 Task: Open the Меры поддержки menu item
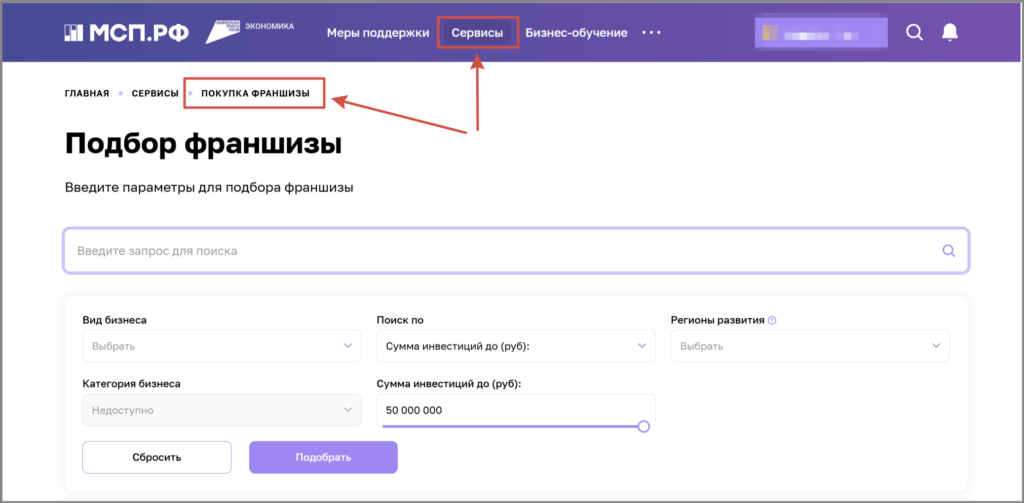[377, 33]
